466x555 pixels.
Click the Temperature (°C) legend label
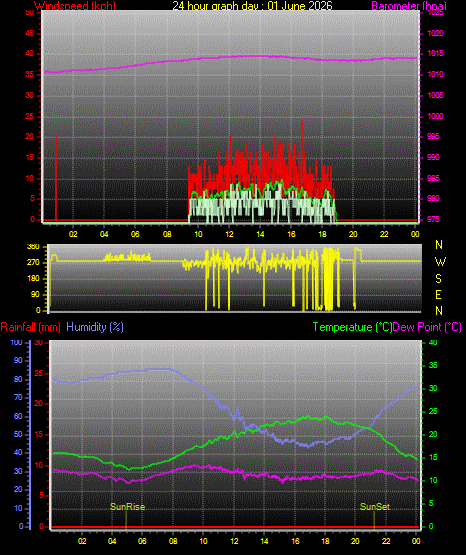coord(352,327)
